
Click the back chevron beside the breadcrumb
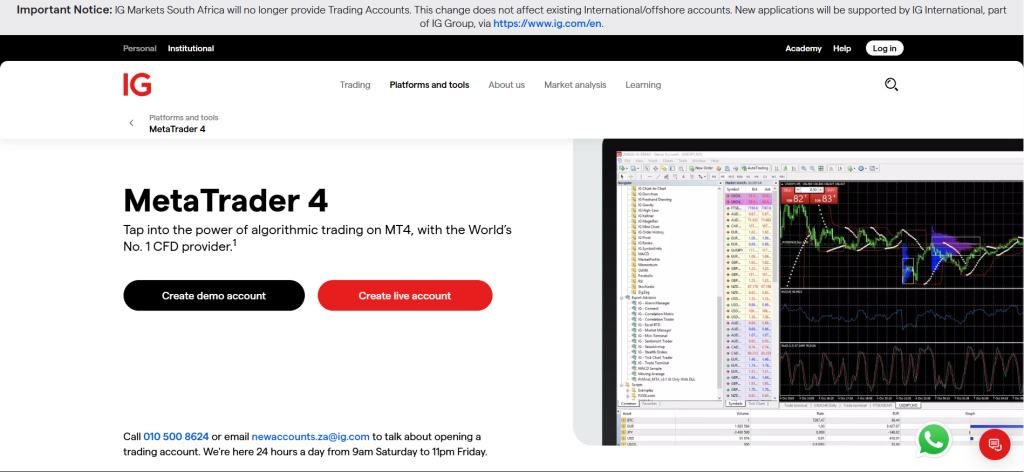[131, 123]
